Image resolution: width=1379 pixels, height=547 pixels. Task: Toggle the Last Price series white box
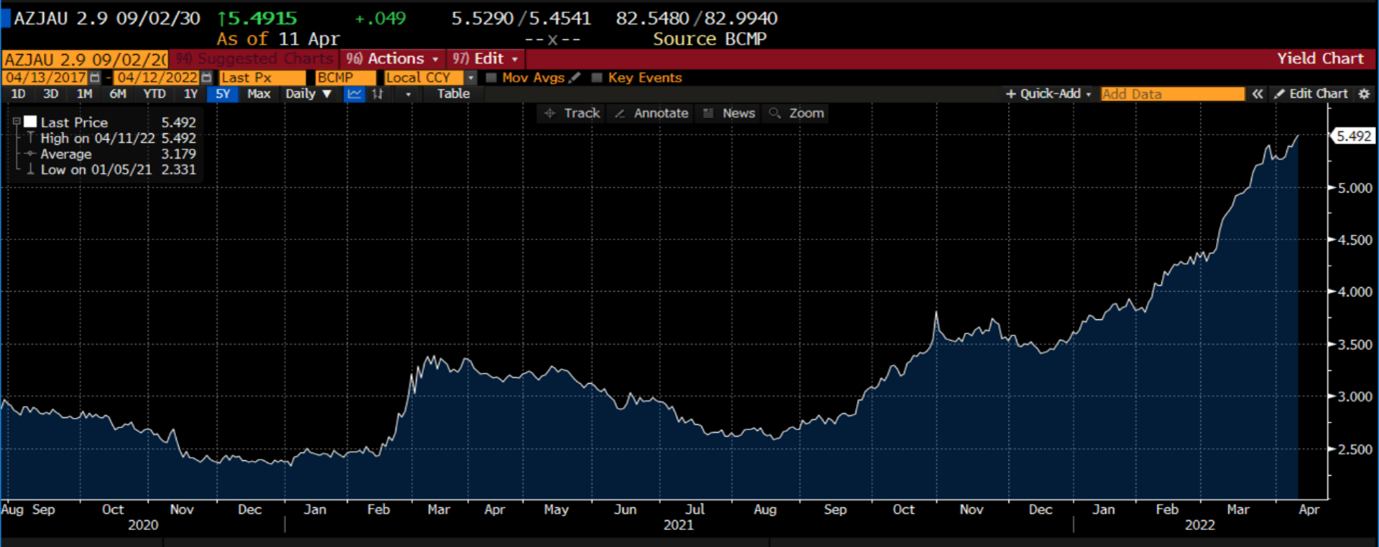[30, 122]
